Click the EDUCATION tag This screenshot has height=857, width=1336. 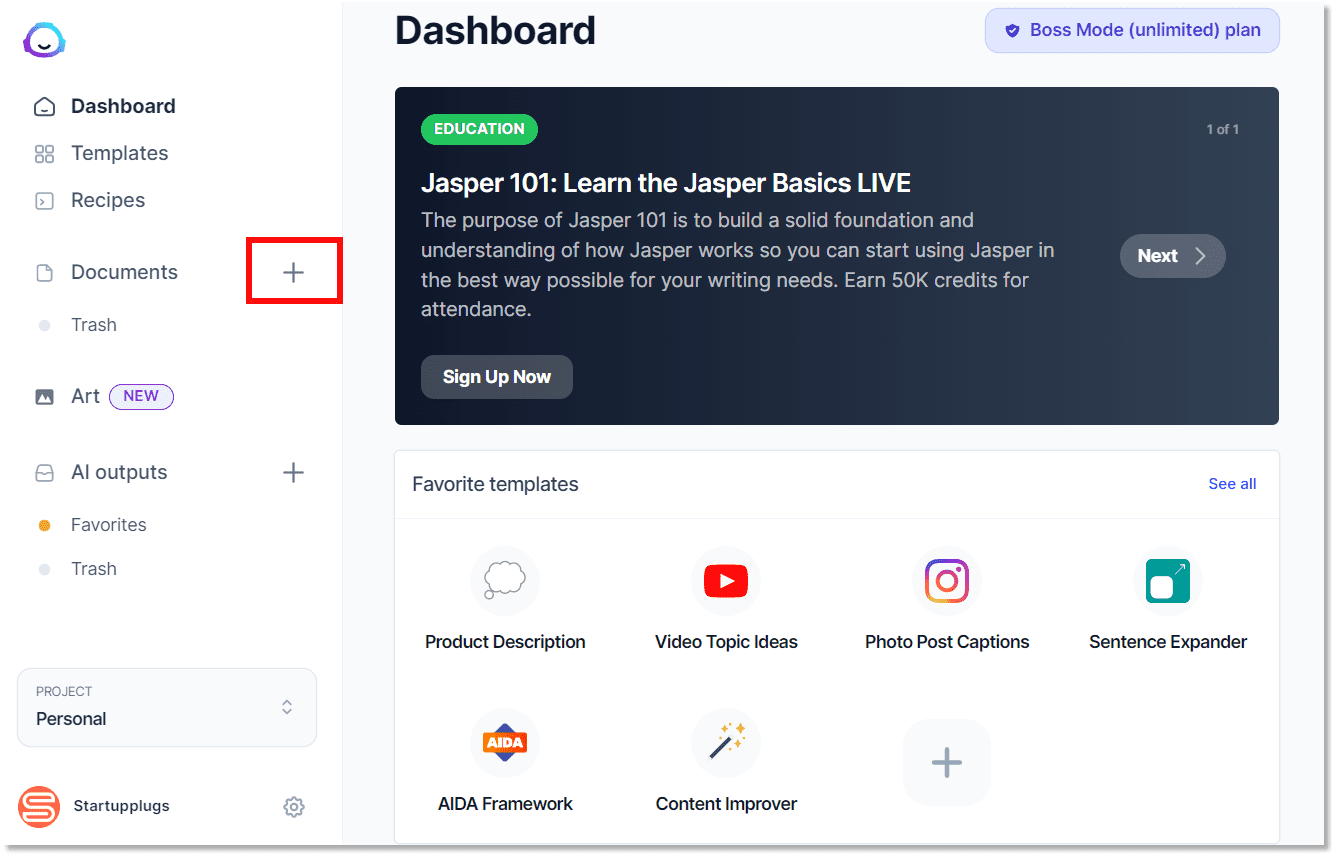point(479,129)
